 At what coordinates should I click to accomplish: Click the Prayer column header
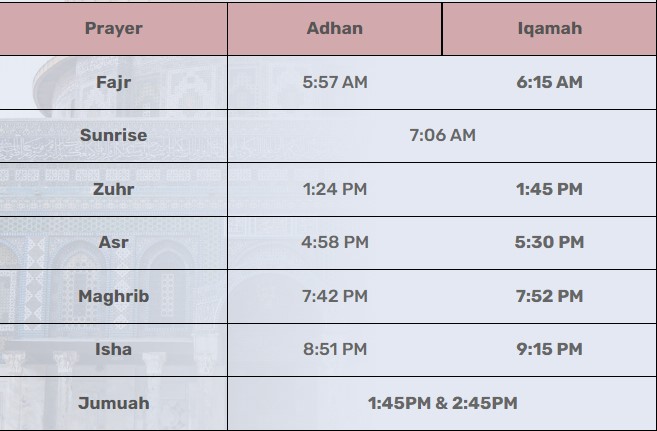point(114,28)
